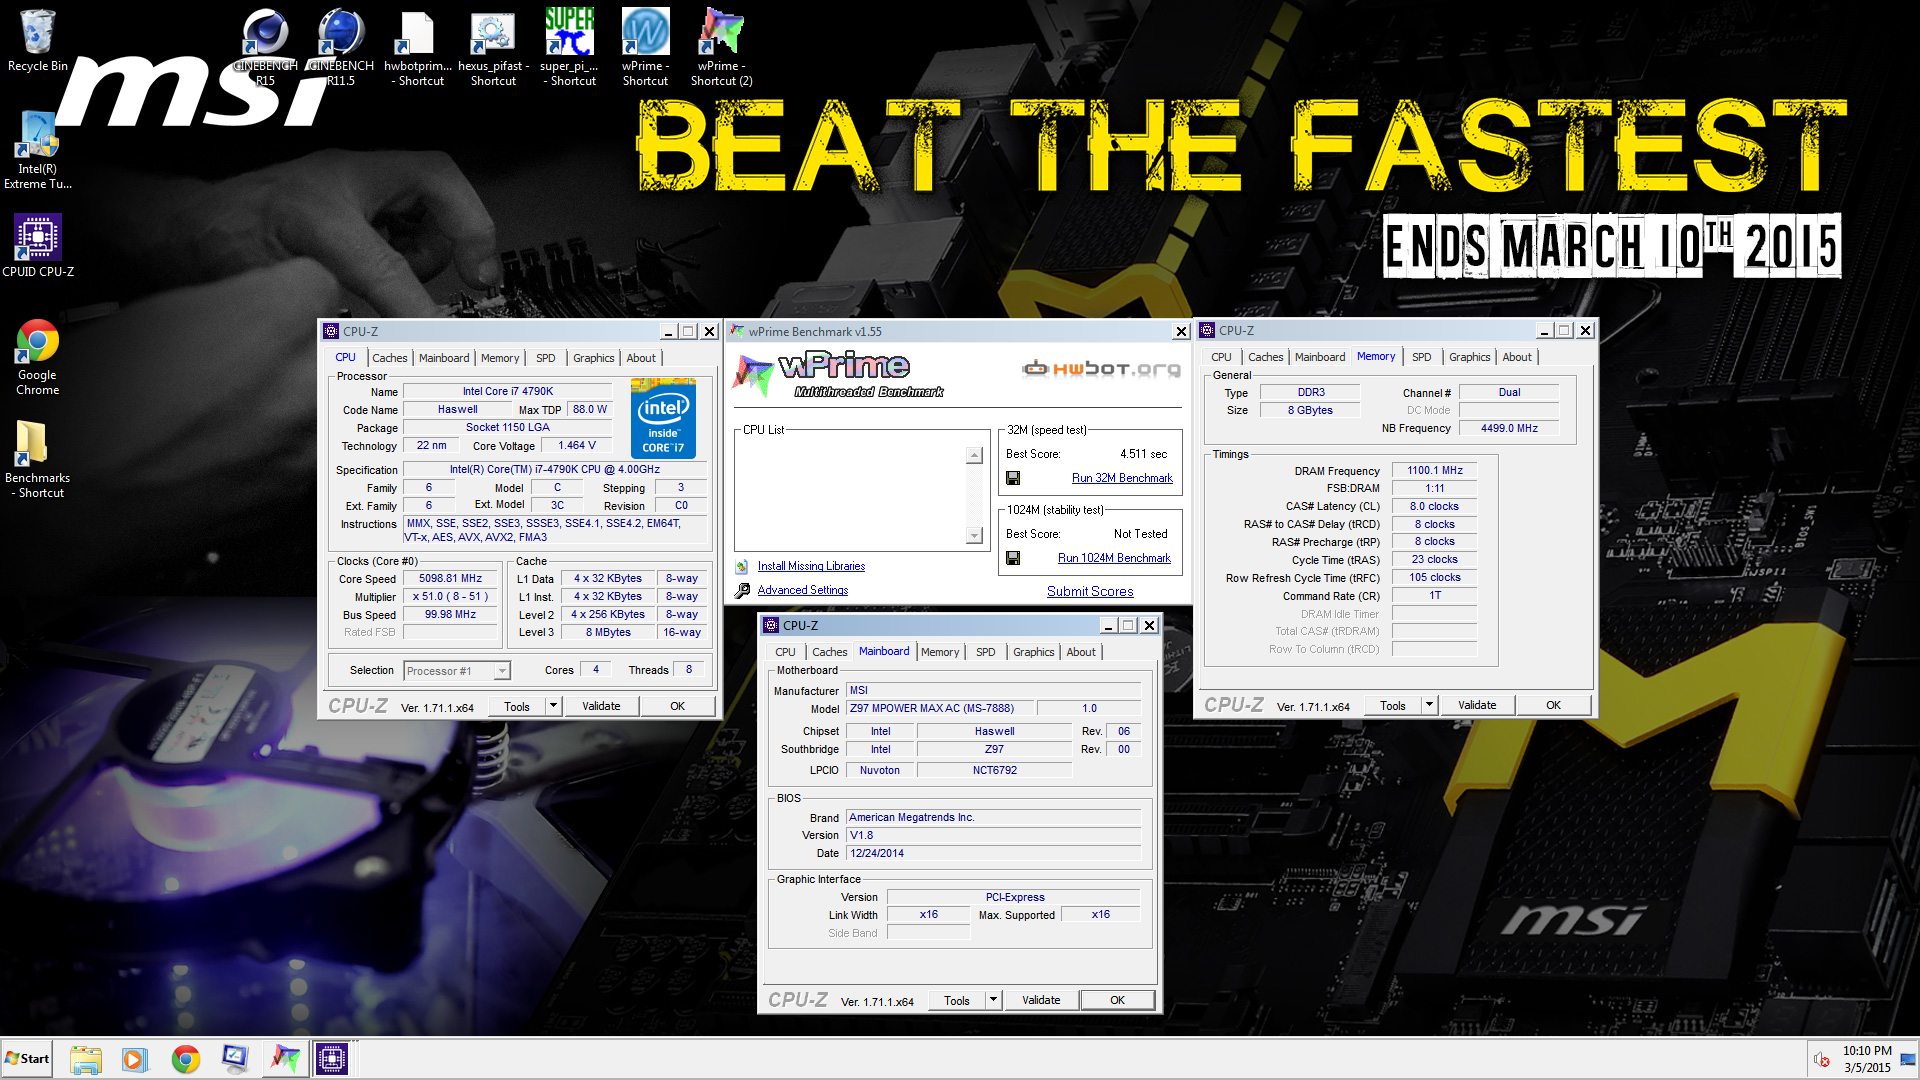Open hexus_pifast shortcut icon

point(493,46)
